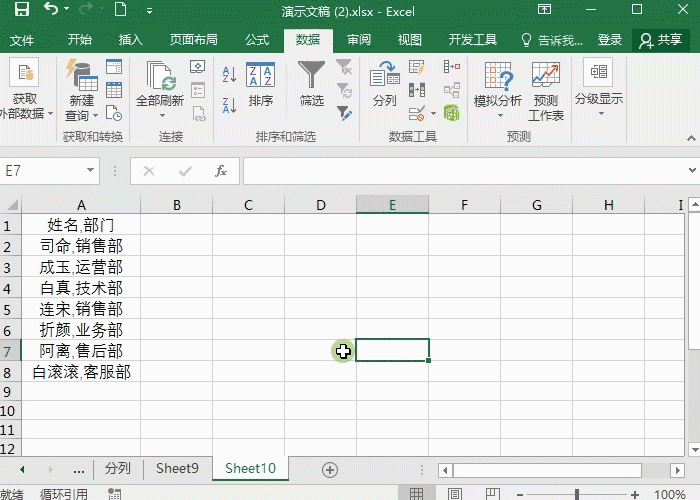Open Customize Quick Access Toolbar arrow
Screen dimensions: 700x500
click(150, 11)
